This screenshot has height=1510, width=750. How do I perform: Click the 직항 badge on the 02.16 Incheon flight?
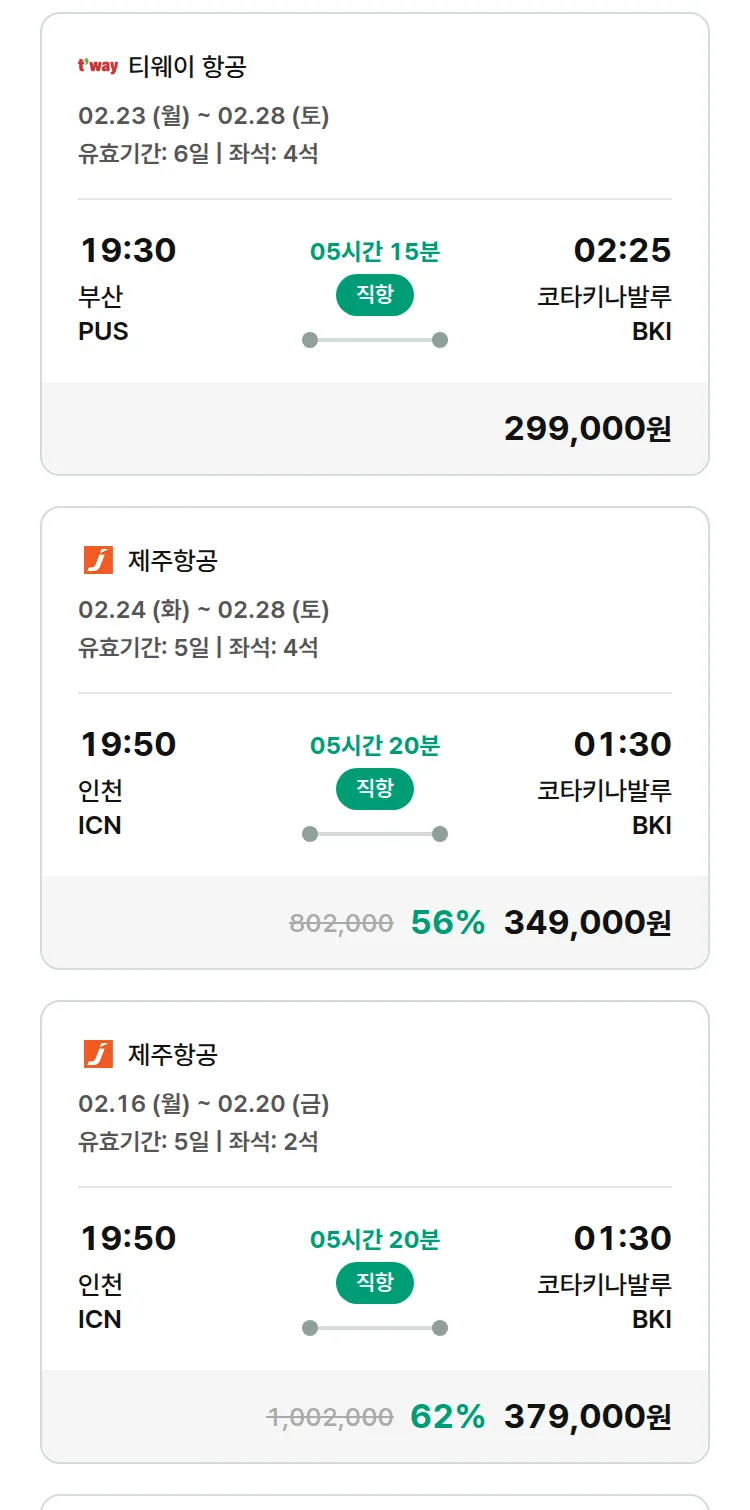point(374,1283)
